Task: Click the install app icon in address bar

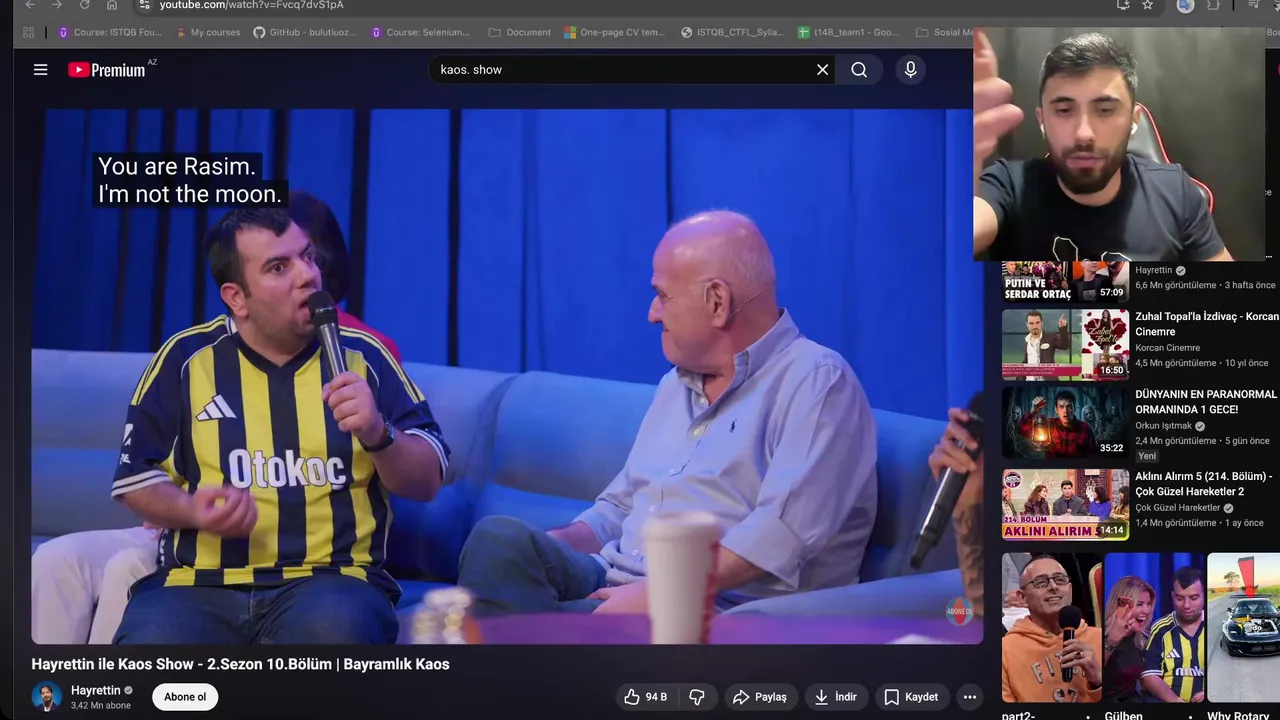Action: pos(1122,5)
